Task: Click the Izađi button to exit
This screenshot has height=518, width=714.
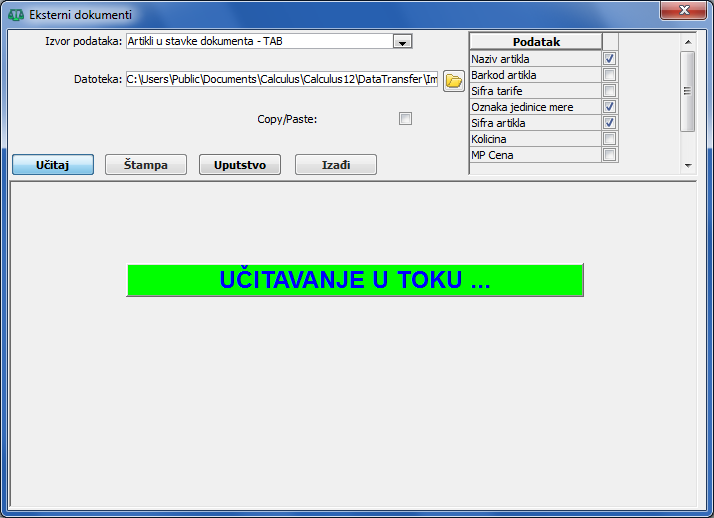Action: [x=335, y=165]
